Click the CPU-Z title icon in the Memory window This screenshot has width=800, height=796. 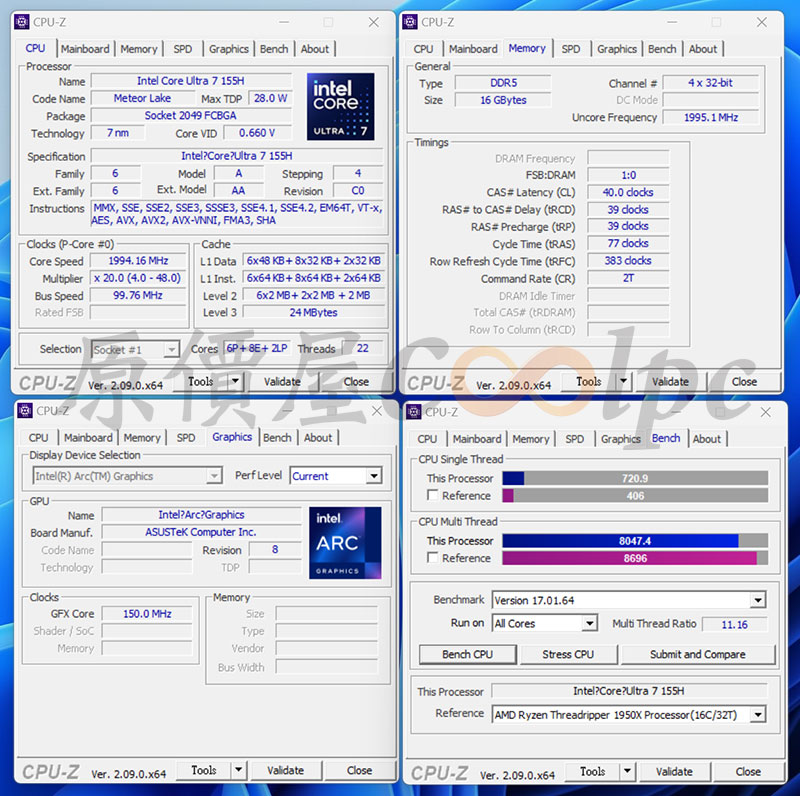tap(410, 22)
